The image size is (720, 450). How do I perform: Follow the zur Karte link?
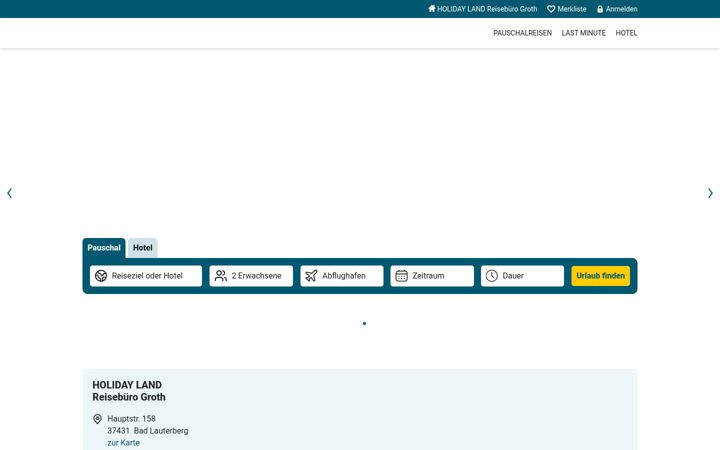pyautogui.click(x=124, y=443)
